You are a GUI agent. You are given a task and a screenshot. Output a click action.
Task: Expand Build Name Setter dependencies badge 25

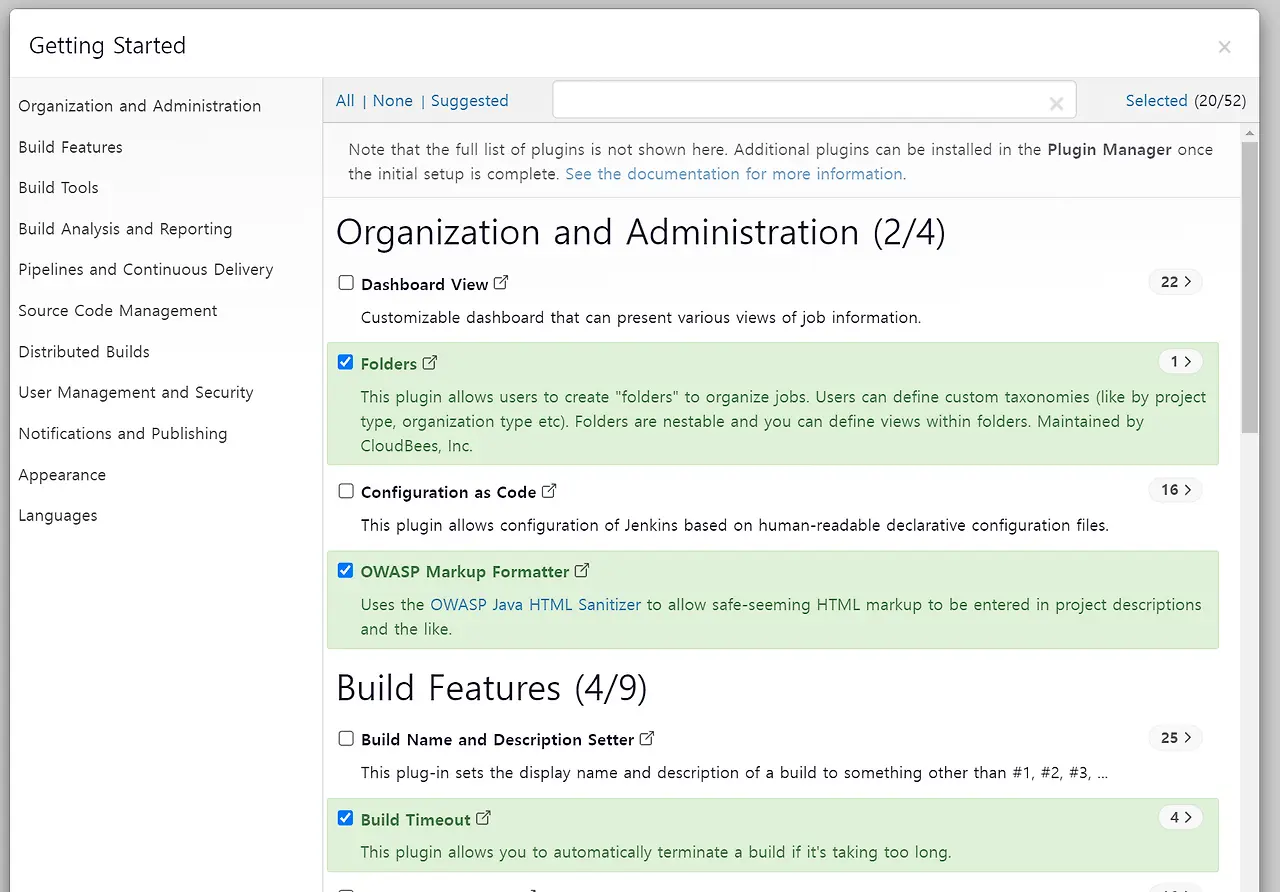pos(1175,738)
